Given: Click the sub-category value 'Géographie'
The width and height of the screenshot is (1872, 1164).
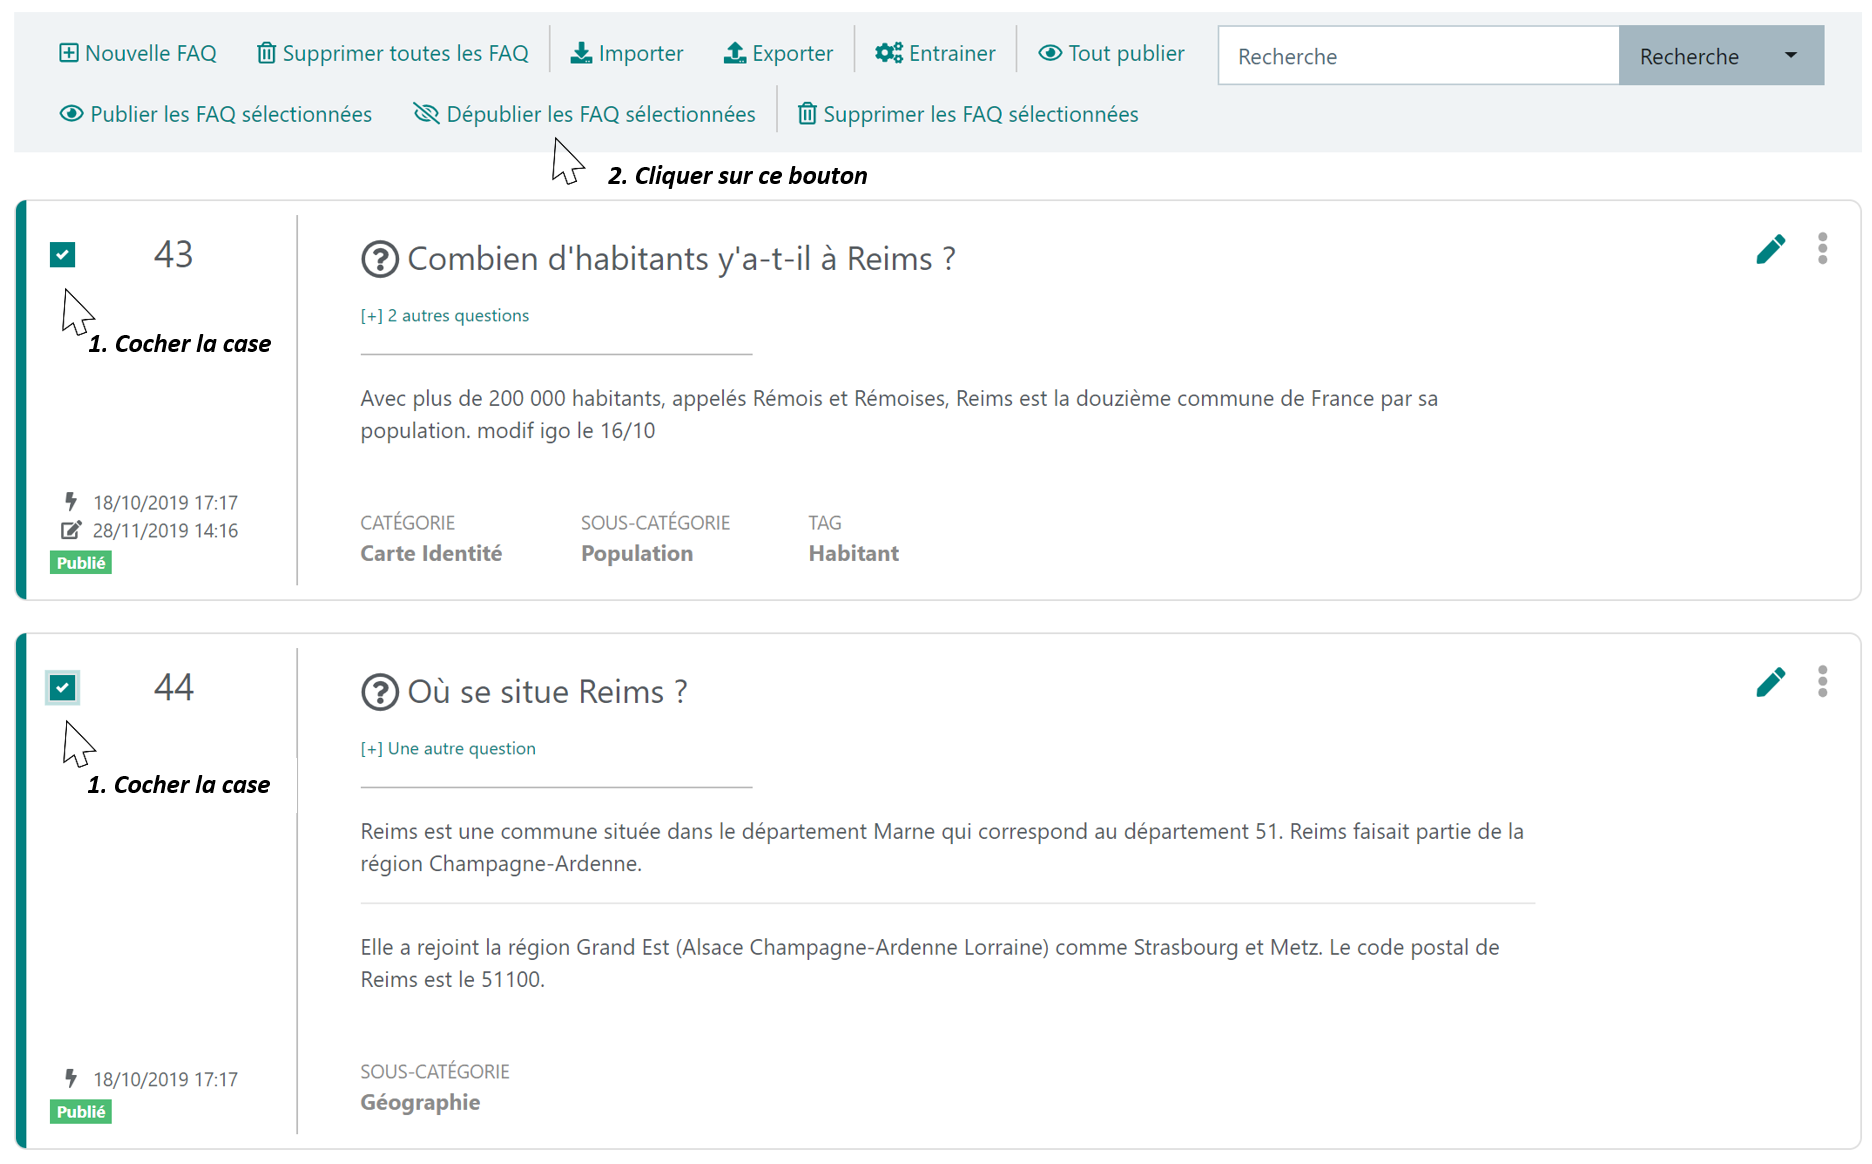Looking at the screenshot, I should [420, 1103].
